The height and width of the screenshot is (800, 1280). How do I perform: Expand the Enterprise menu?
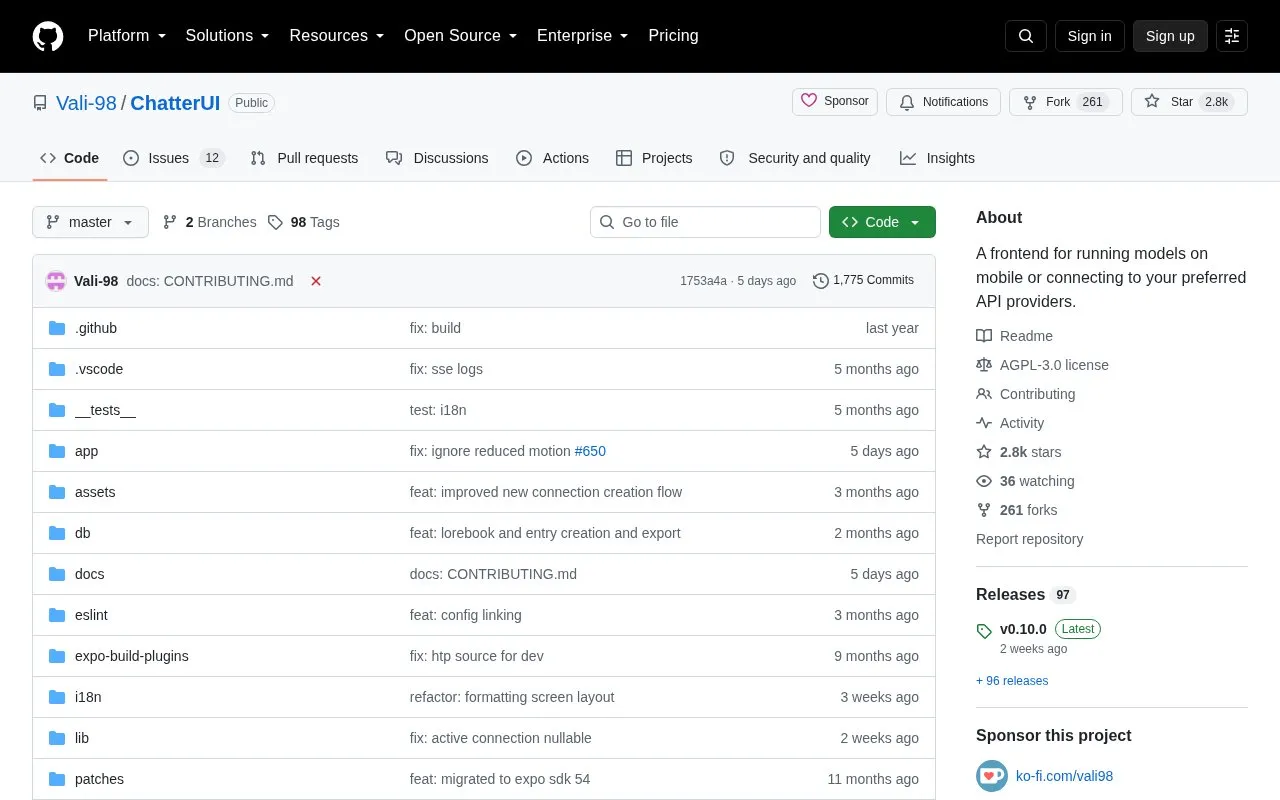pos(582,36)
